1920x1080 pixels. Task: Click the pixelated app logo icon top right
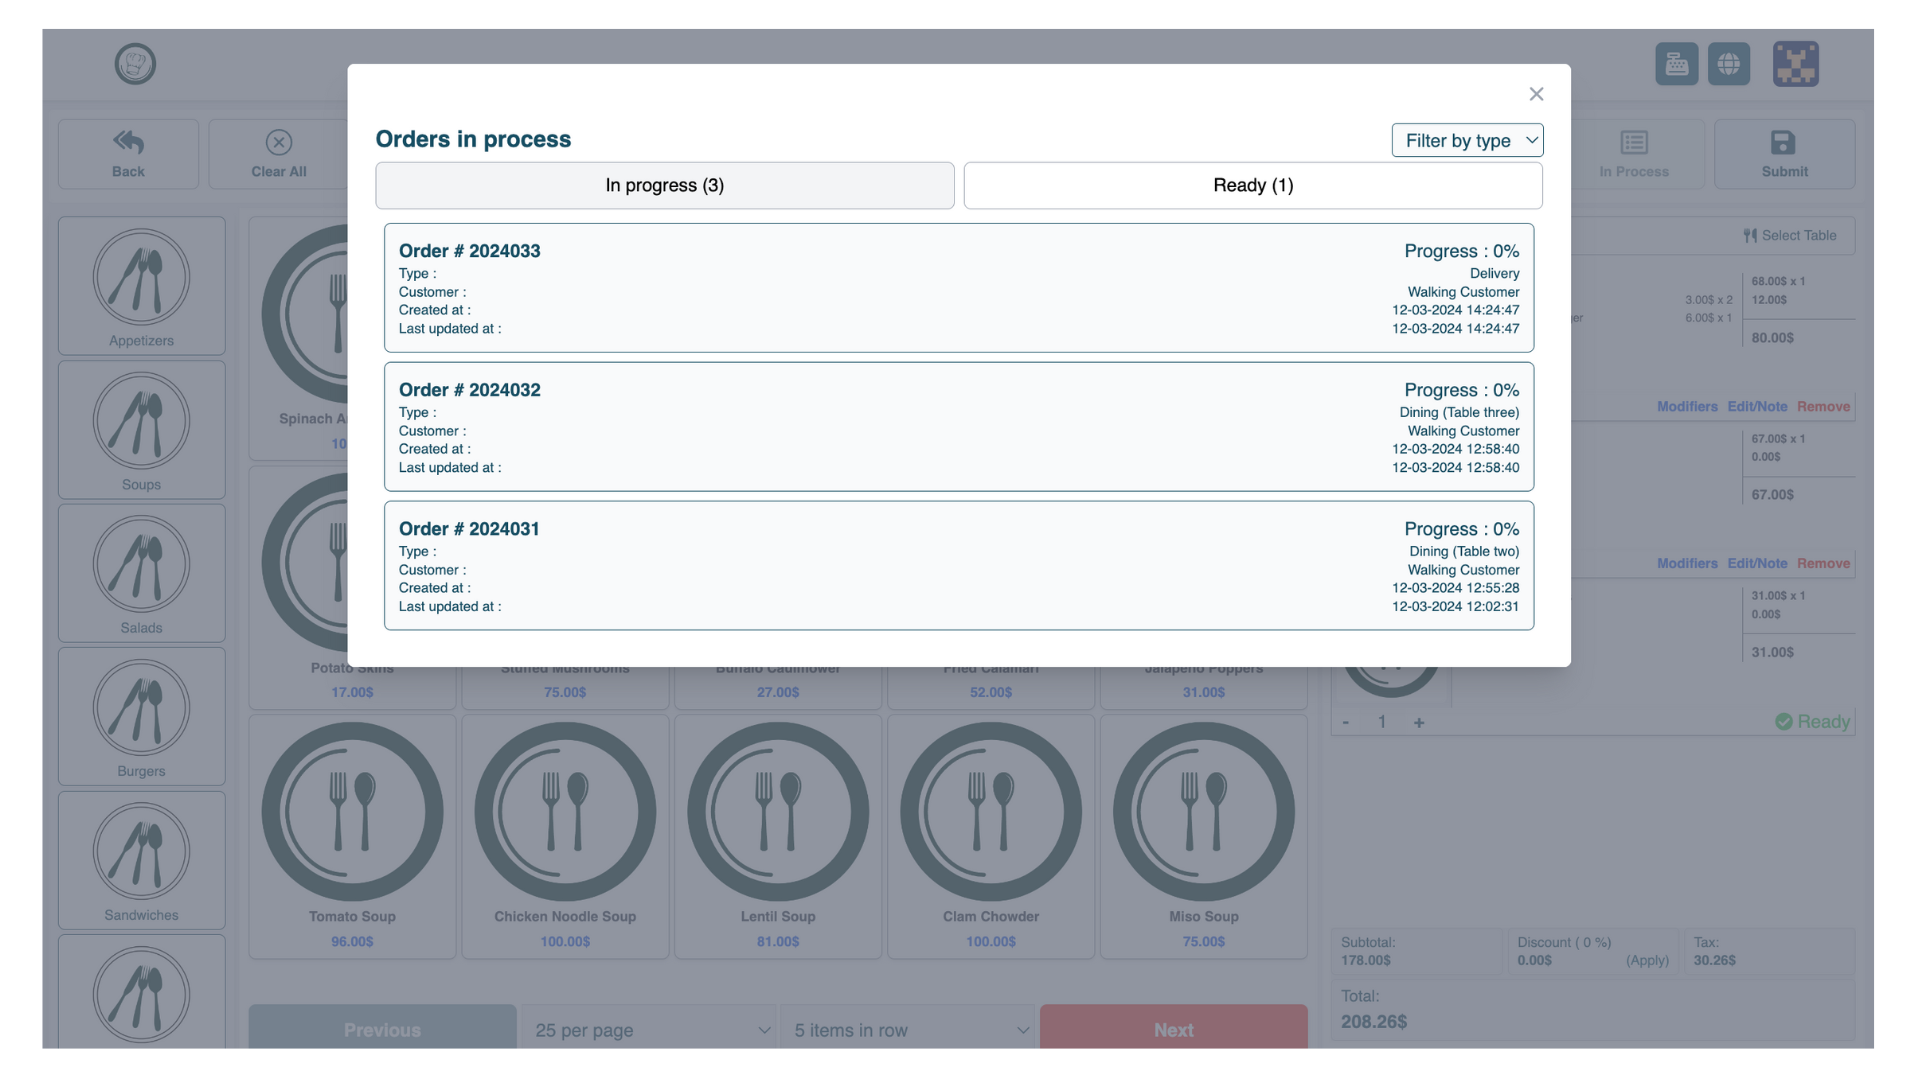click(1795, 63)
